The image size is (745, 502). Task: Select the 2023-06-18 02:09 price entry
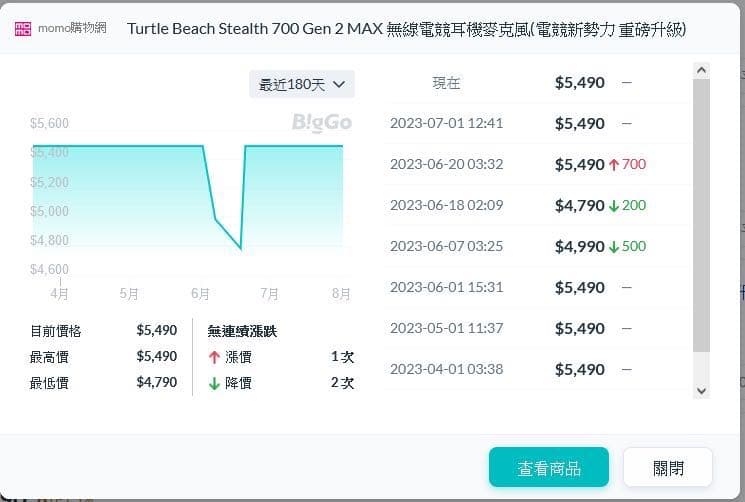(537, 205)
